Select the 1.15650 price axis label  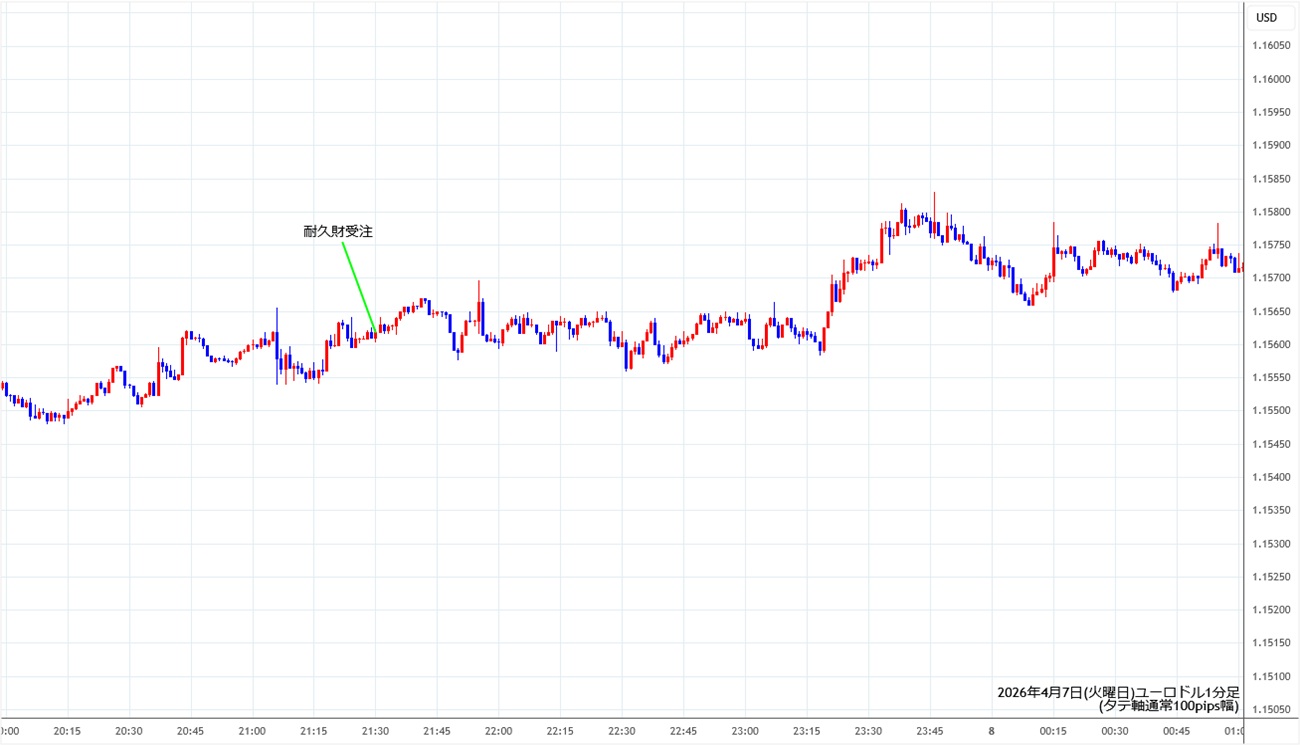pyautogui.click(x=1270, y=311)
